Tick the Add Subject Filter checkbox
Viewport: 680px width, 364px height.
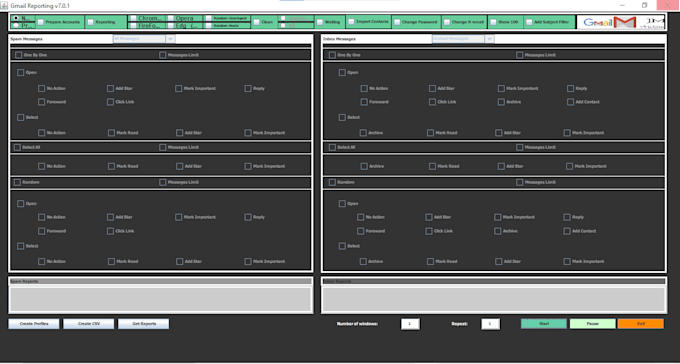529,22
